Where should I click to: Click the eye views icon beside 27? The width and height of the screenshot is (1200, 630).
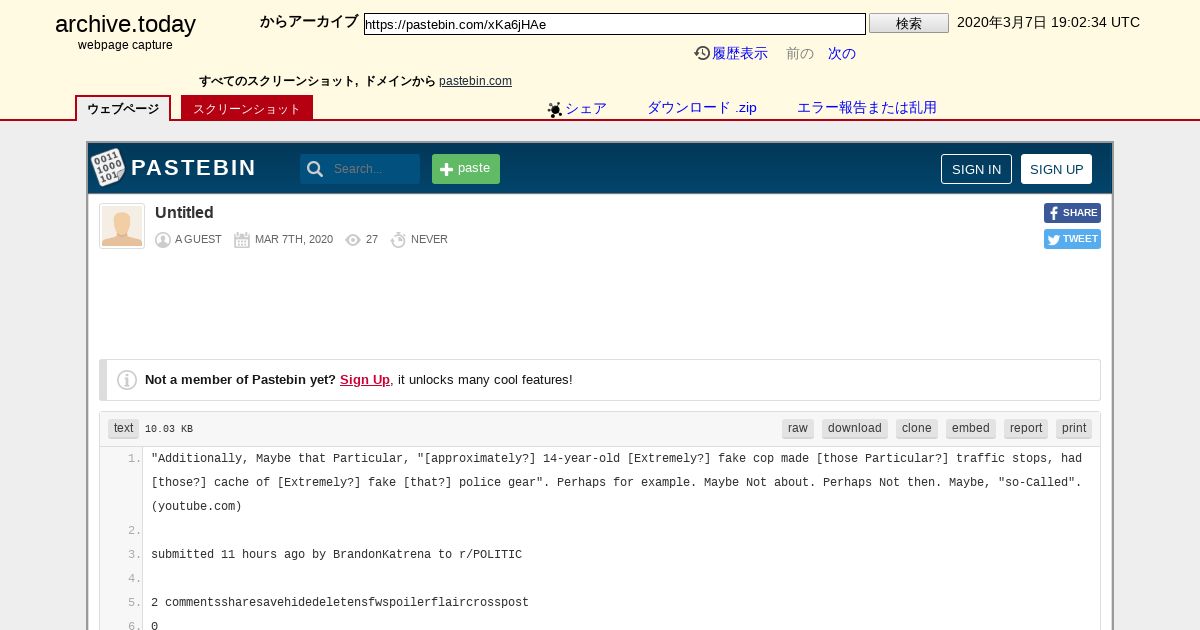pos(353,240)
